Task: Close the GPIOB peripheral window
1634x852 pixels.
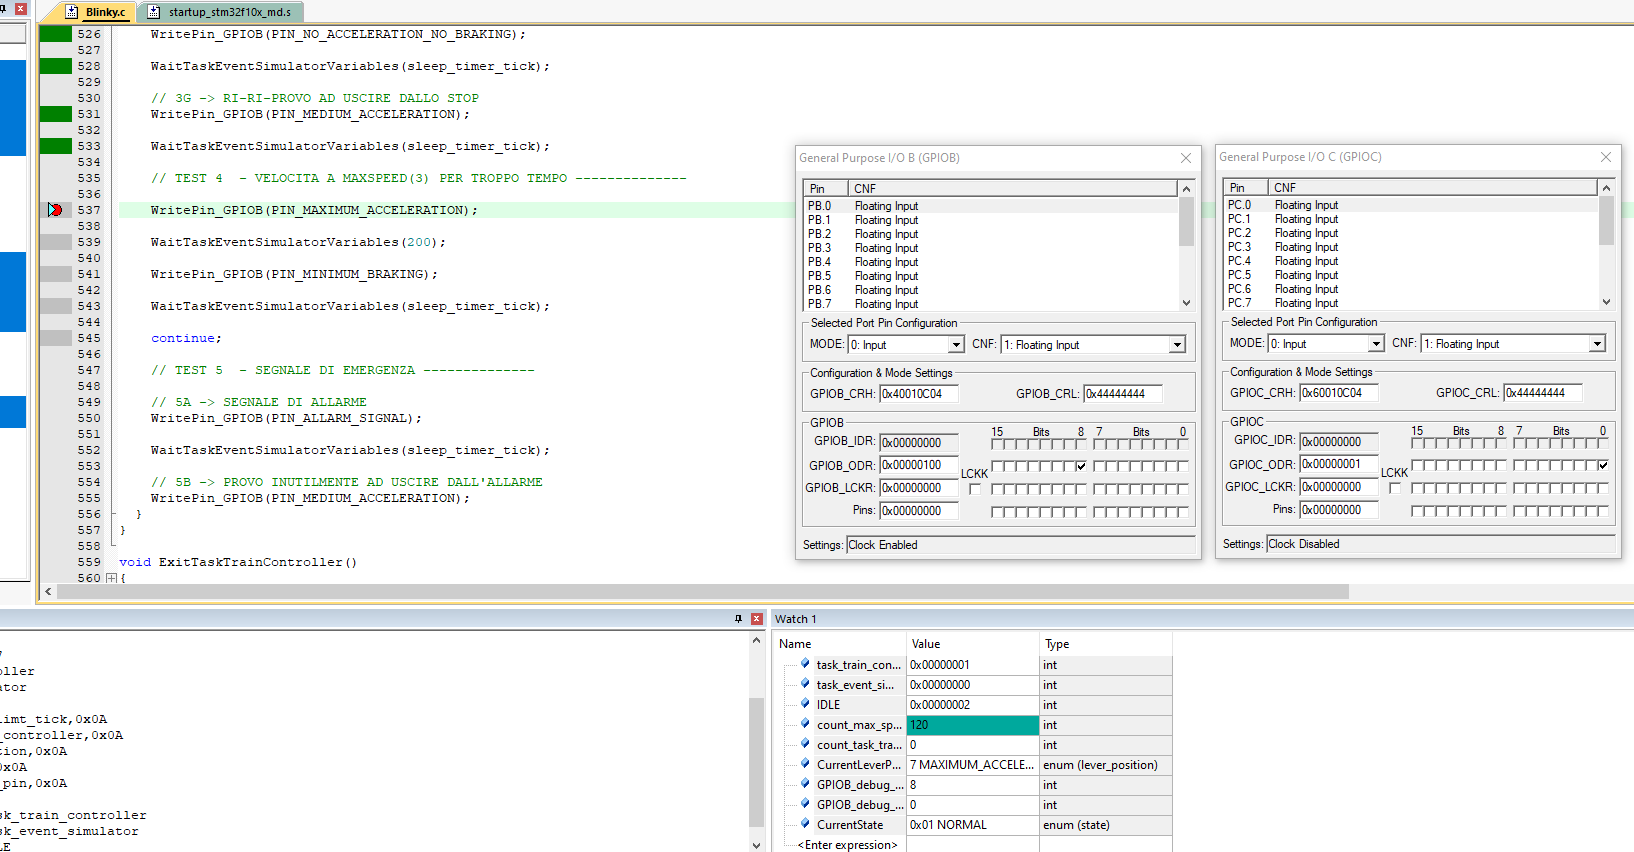Action: click(1185, 158)
